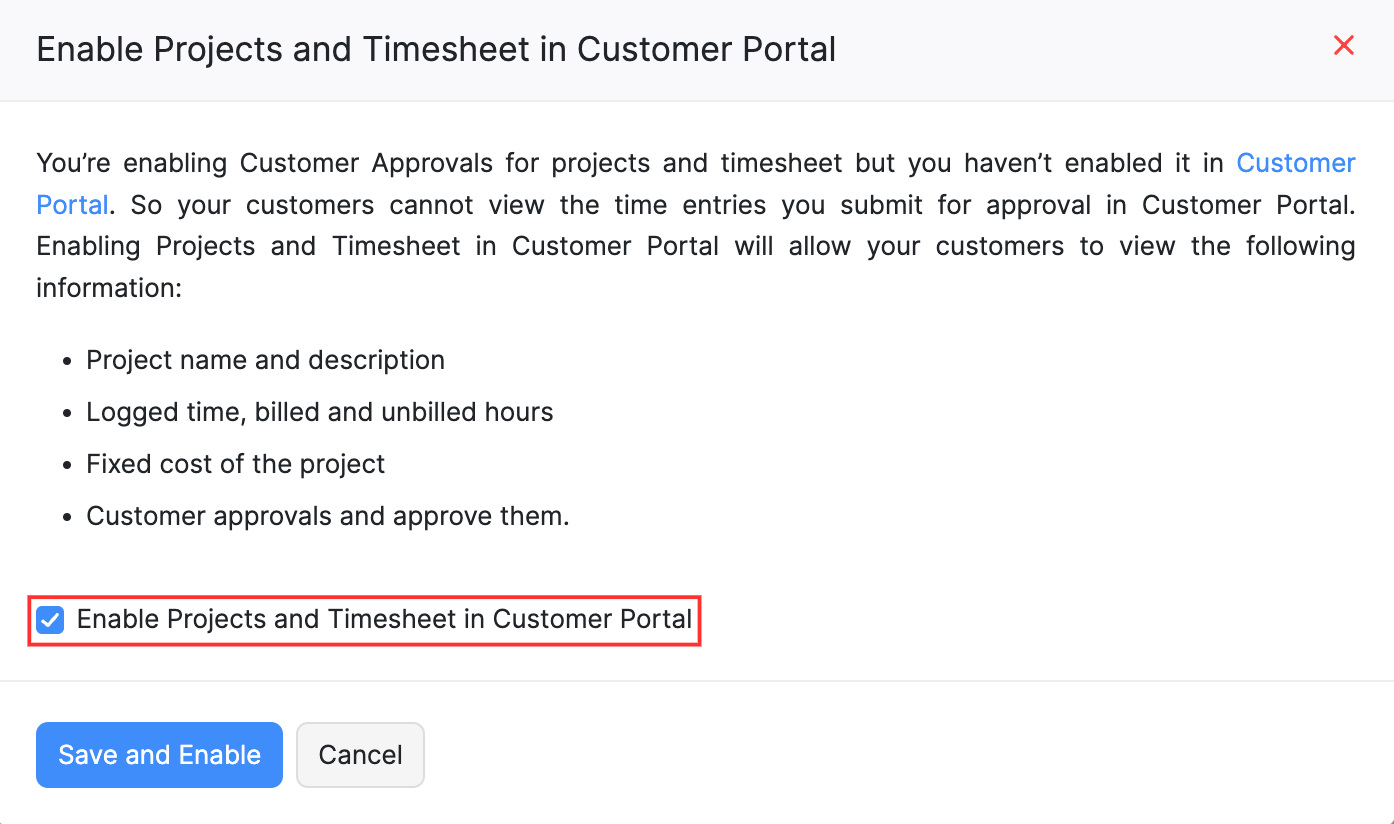Select the red-outlined checkbox row
This screenshot has height=824, width=1394.
click(x=364, y=619)
